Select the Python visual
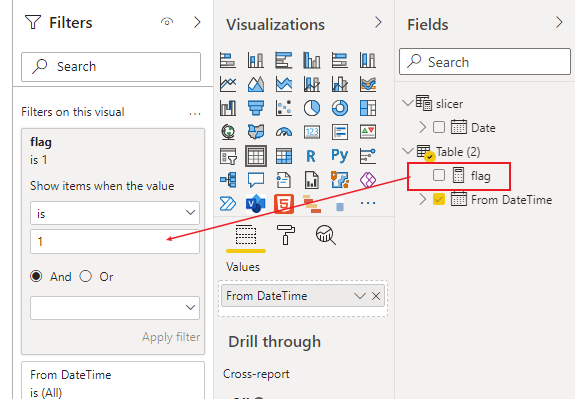575x399 pixels. point(340,155)
